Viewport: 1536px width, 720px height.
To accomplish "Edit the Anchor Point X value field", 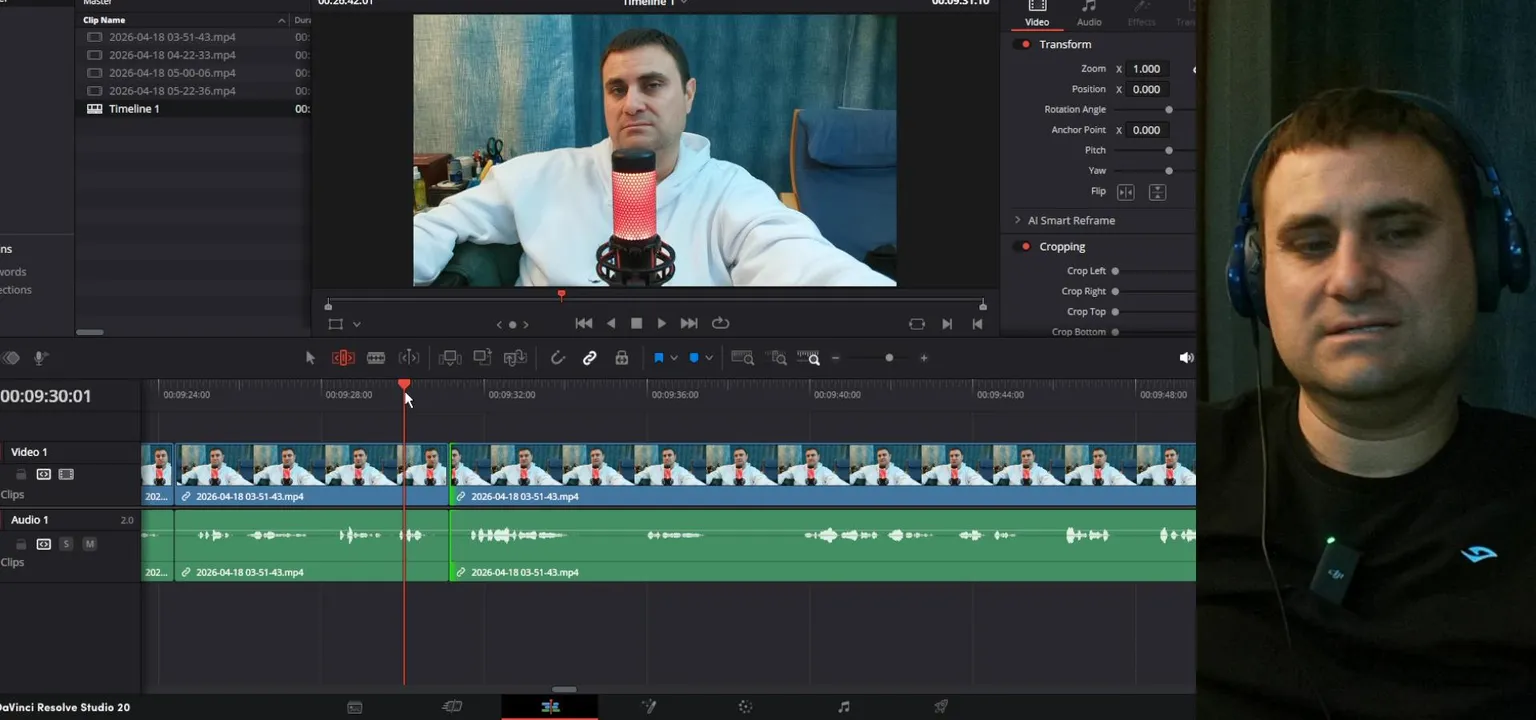I will click(x=1149, y=130).
